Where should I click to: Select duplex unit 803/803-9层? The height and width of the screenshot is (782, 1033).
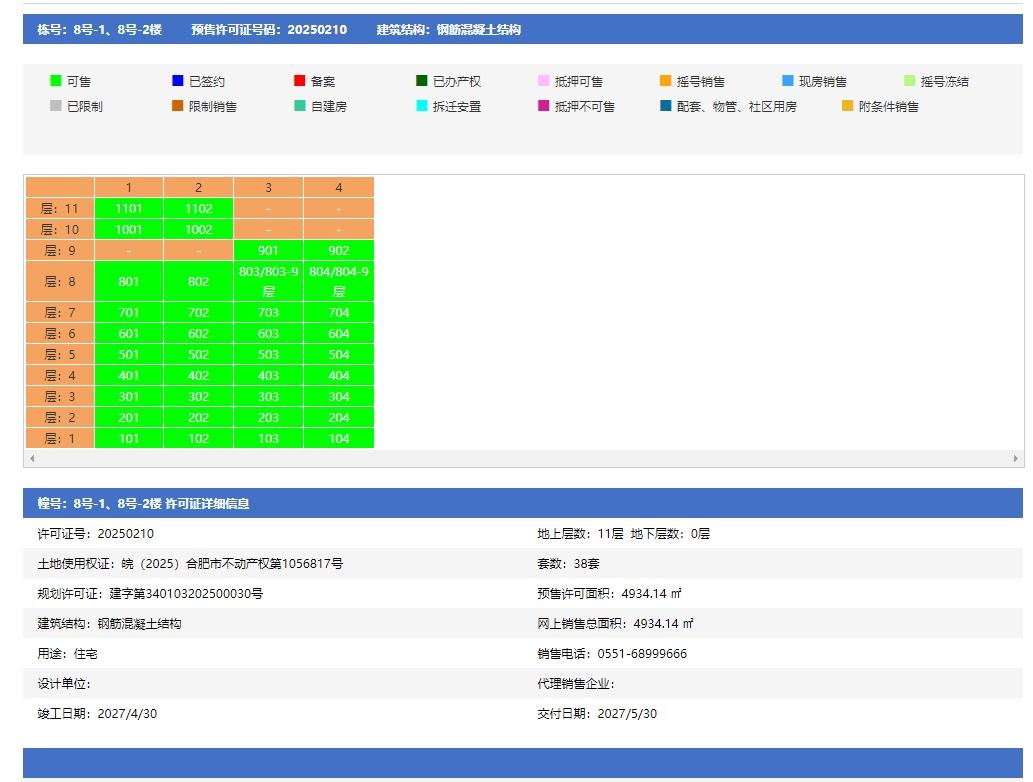(268, 281)
